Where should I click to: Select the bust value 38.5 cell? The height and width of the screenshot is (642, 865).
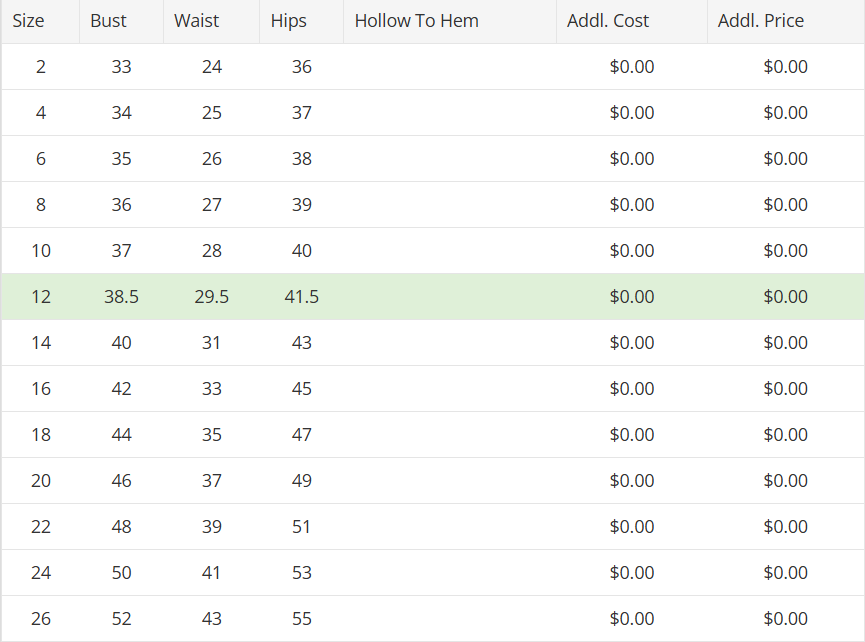click(121, 297)
